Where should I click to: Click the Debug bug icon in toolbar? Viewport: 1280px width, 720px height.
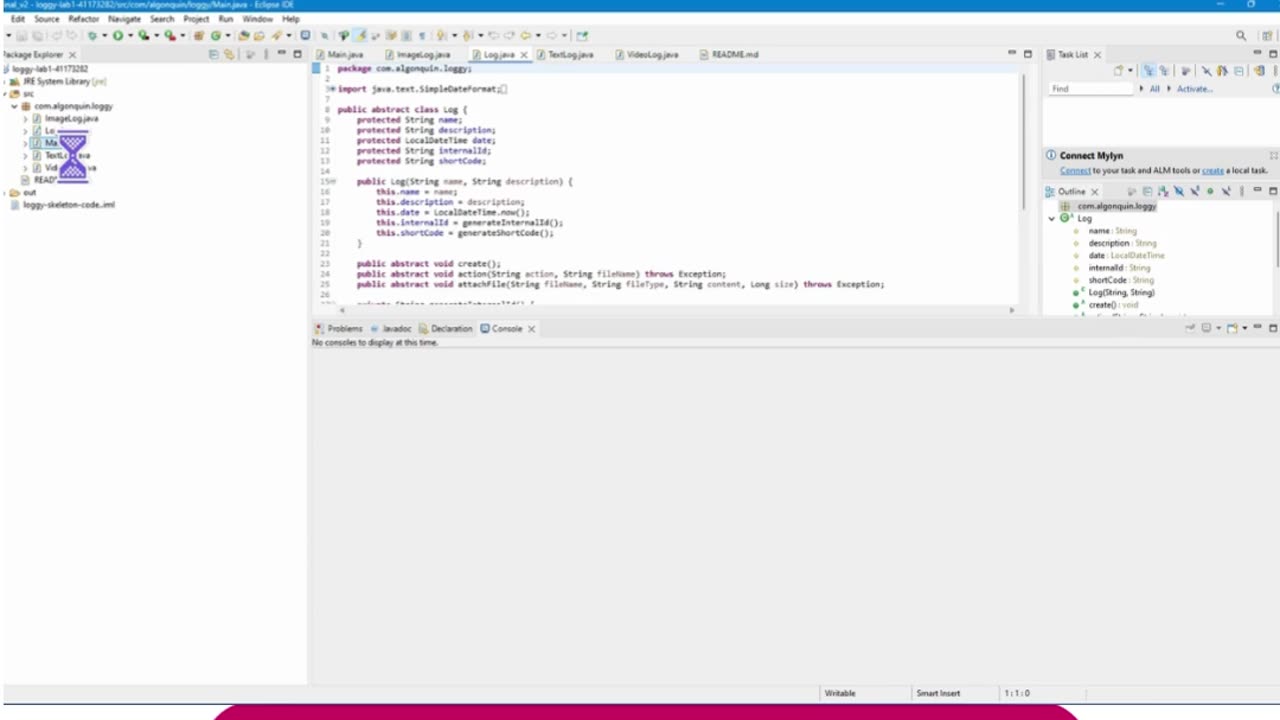click(x=92, y=35)
